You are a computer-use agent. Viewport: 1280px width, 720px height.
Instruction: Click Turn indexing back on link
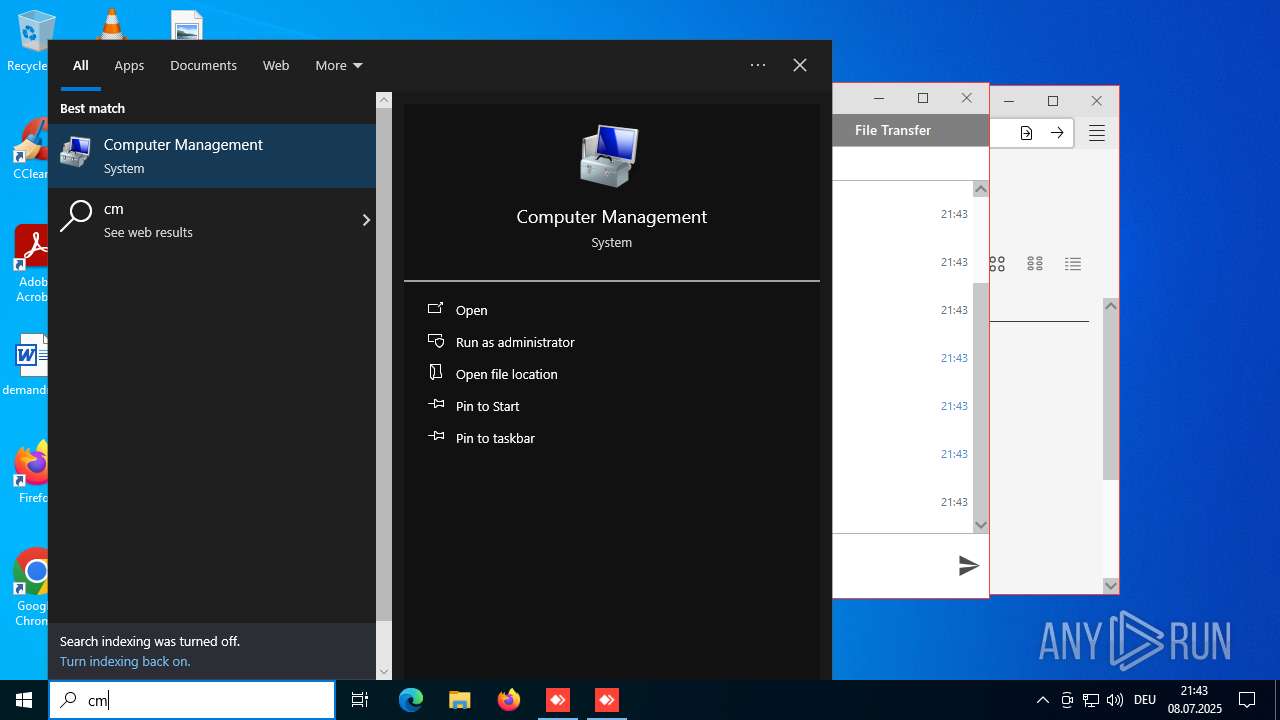click(x=125, y=661)
